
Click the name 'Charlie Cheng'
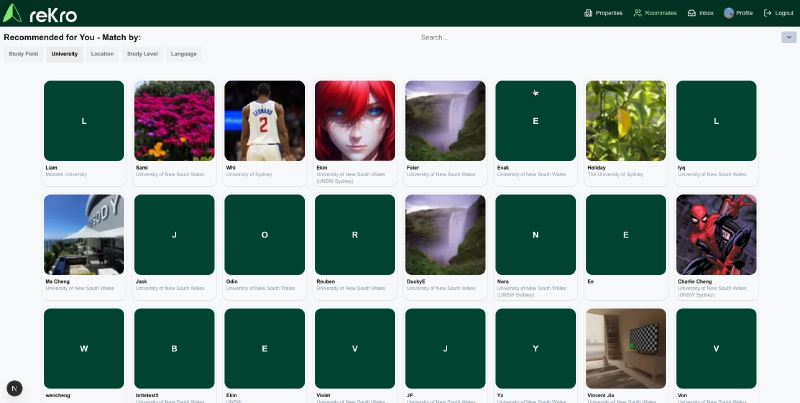695,282
